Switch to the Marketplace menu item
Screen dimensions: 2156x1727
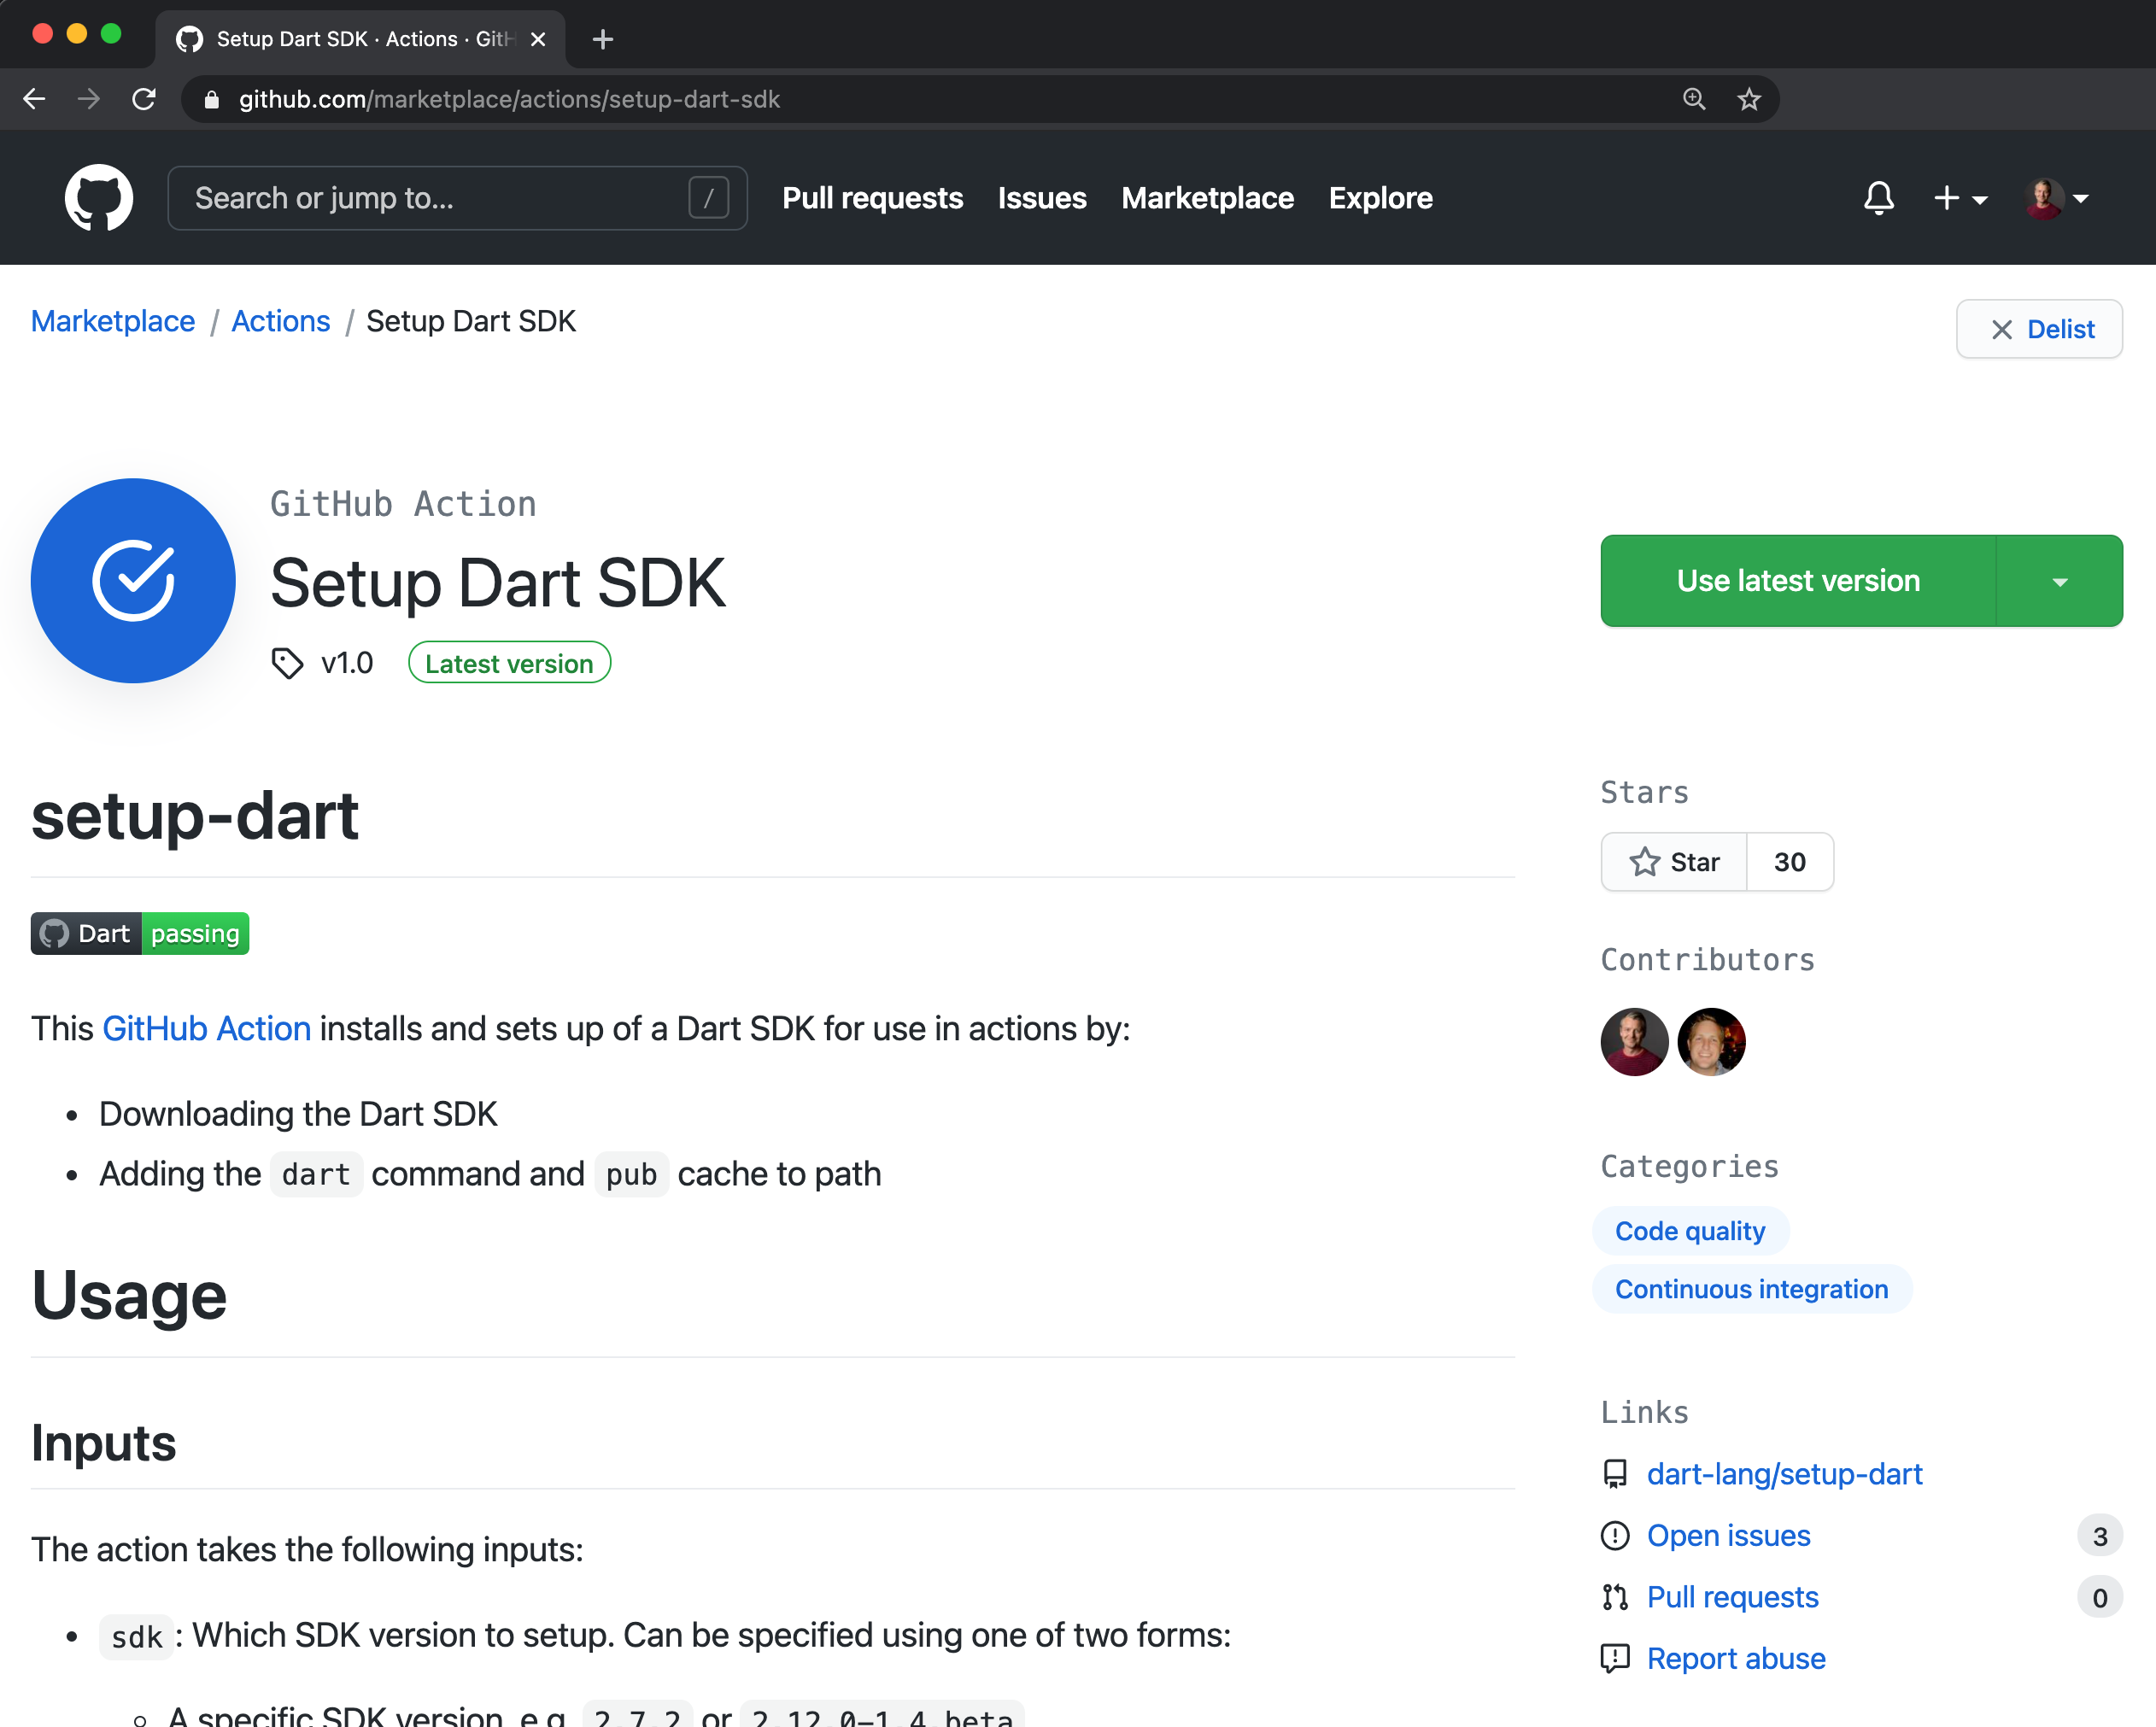pyautogui.click(x=1207, y=198)
